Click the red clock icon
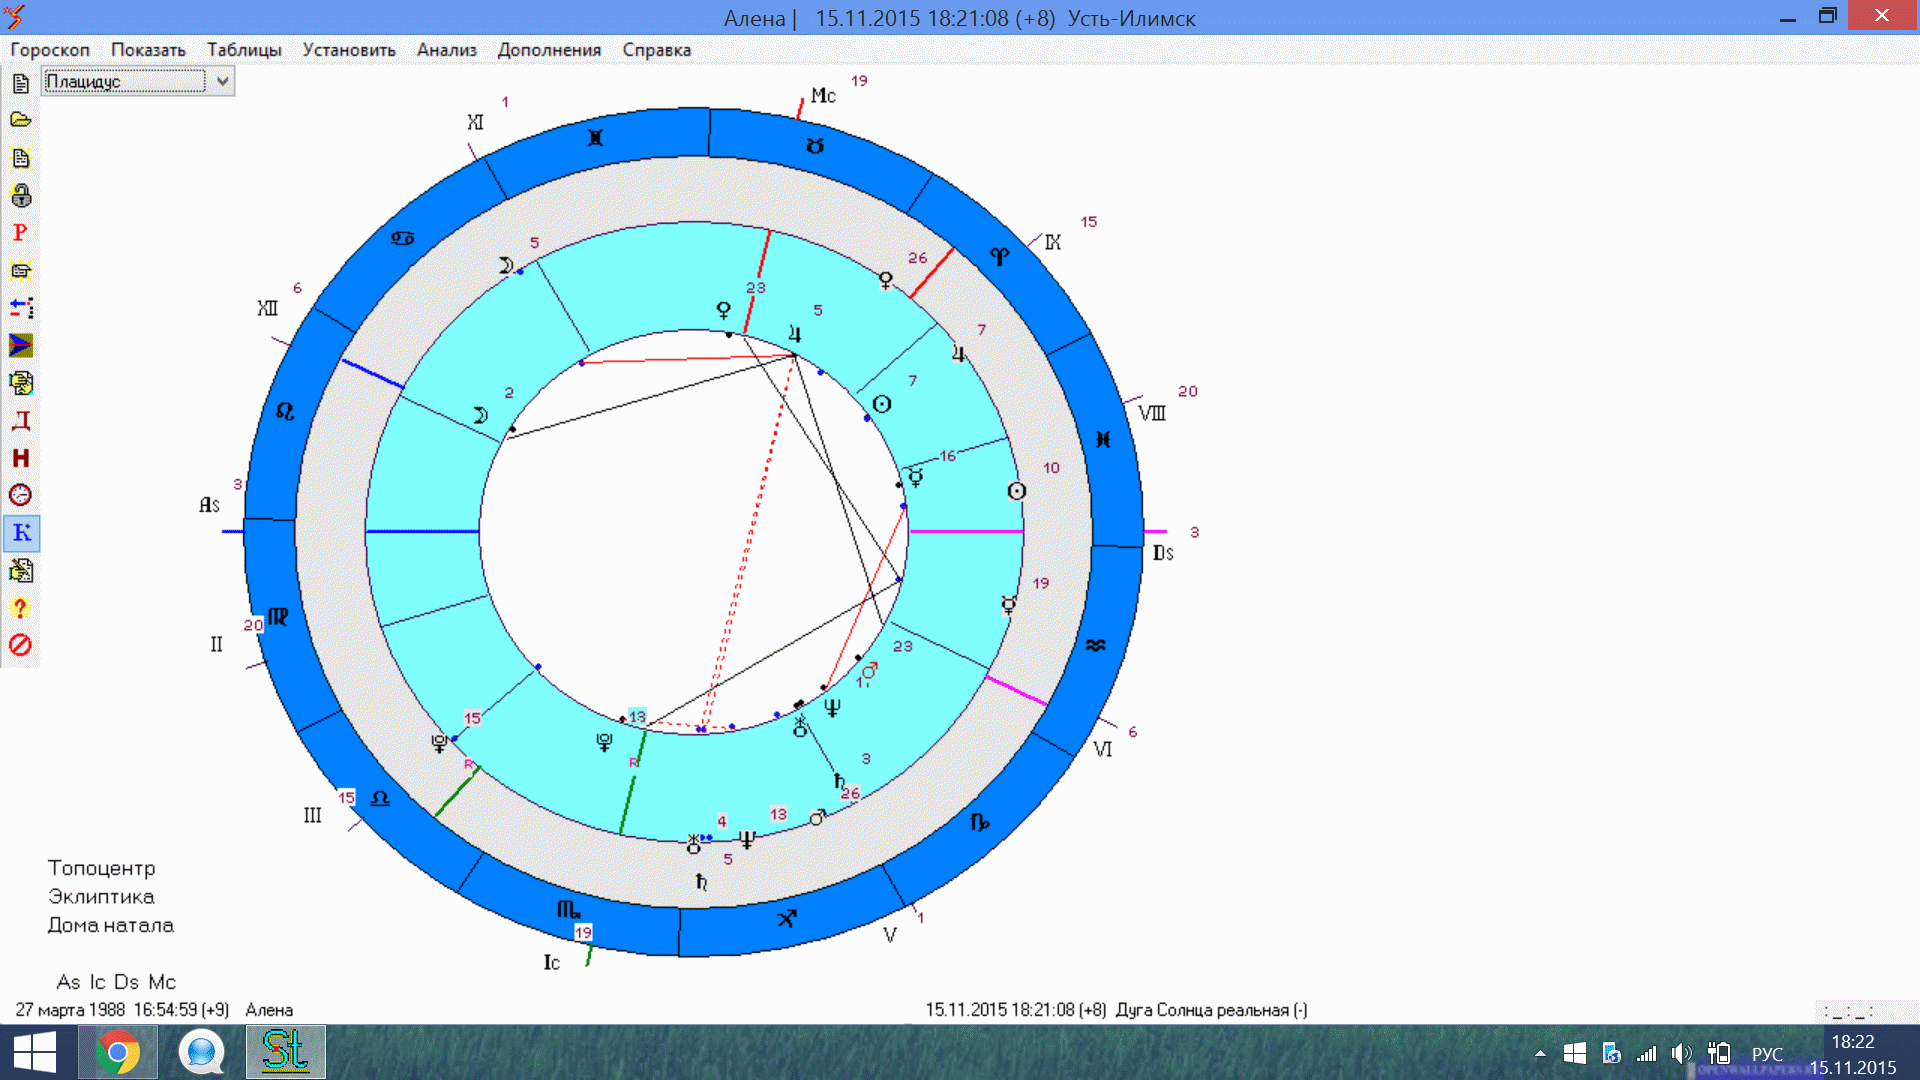The height and width of the screenshot is (1080, 1920). [20, 495]
